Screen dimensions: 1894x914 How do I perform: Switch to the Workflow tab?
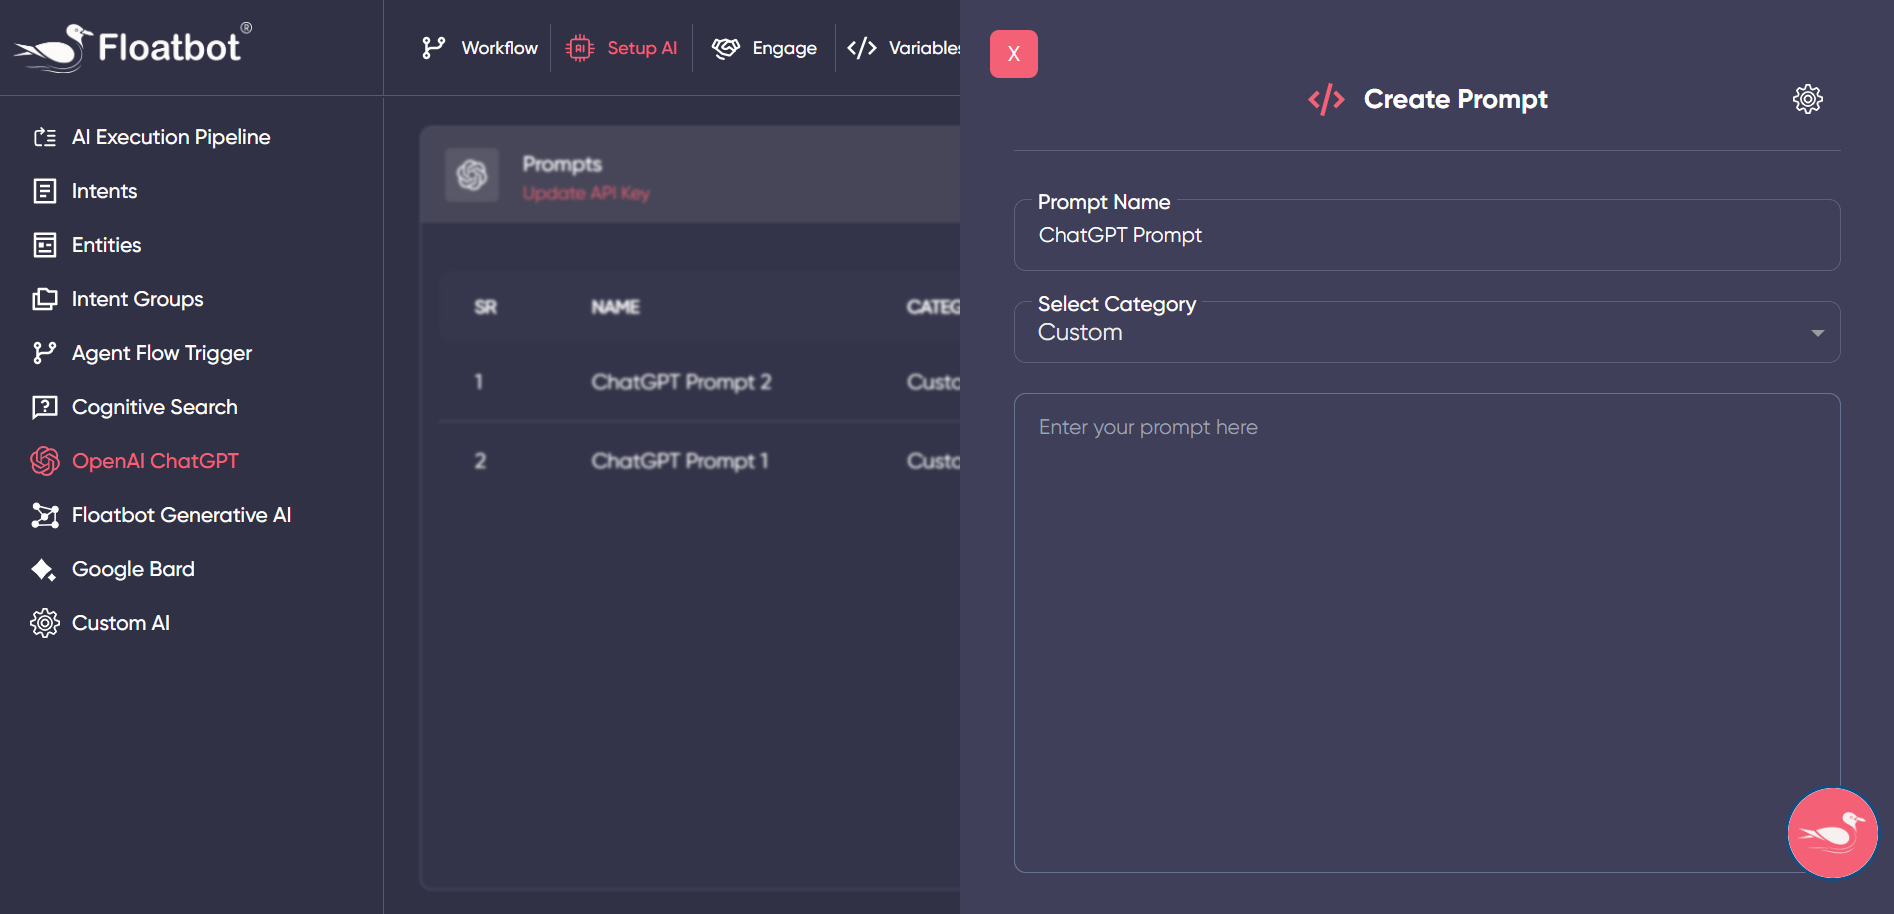(480, 48)
